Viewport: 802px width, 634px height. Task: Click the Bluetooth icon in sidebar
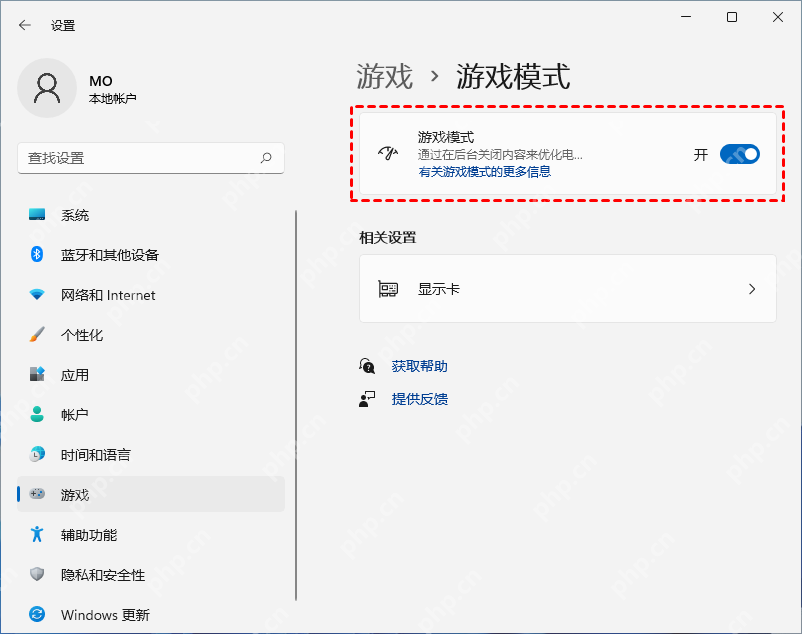(x=37, y=254)
